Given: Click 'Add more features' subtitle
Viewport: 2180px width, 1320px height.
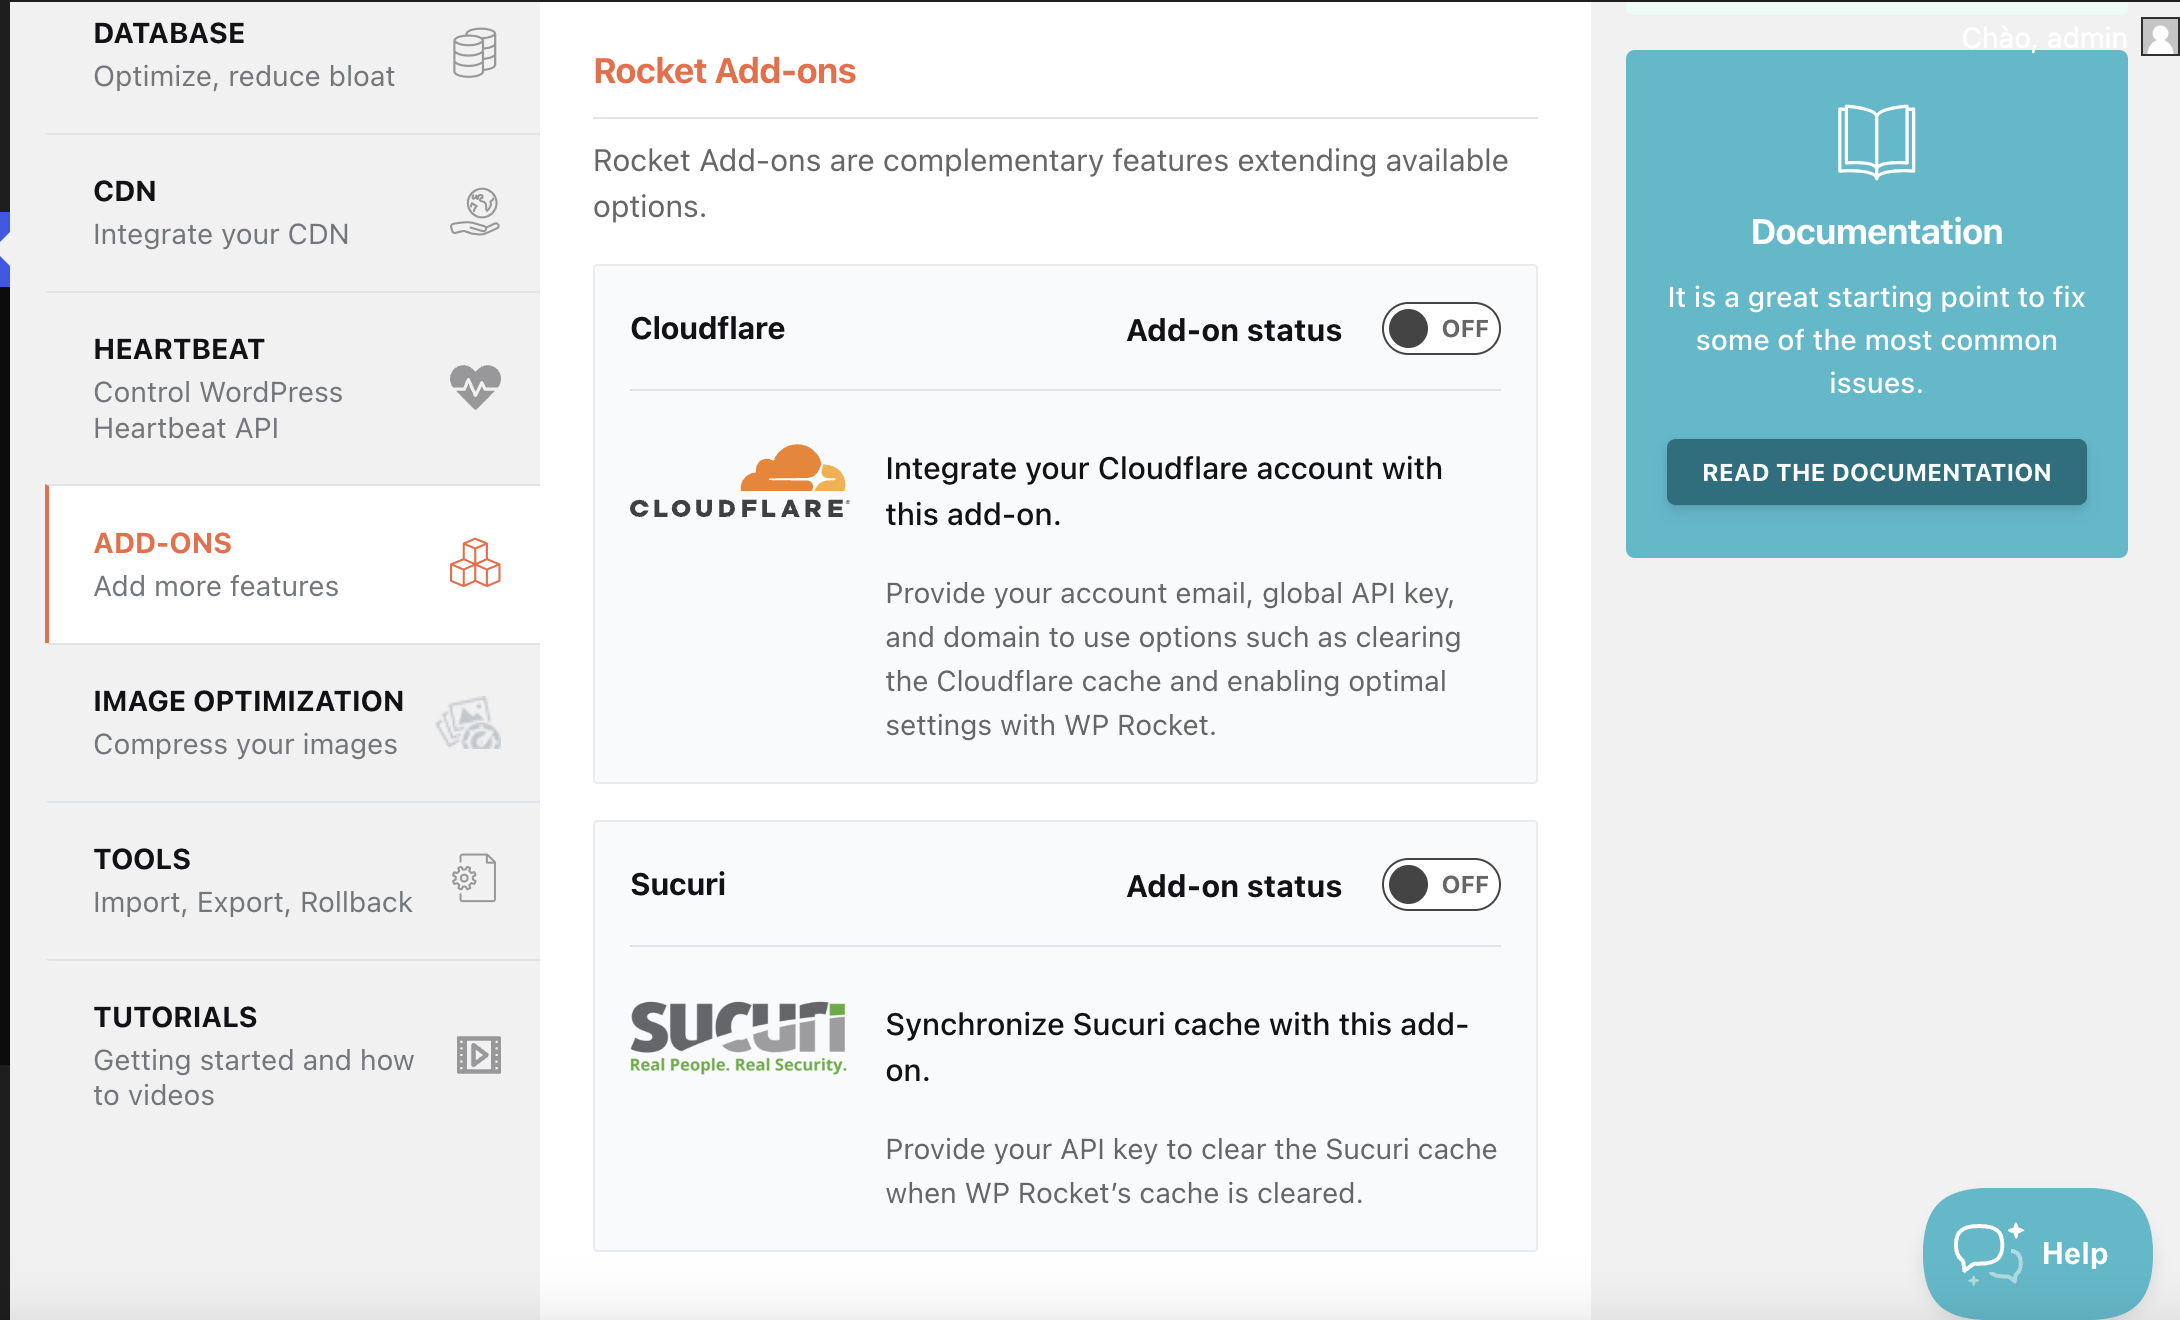Looking at the screenshot, I should (x=216, y=587).
